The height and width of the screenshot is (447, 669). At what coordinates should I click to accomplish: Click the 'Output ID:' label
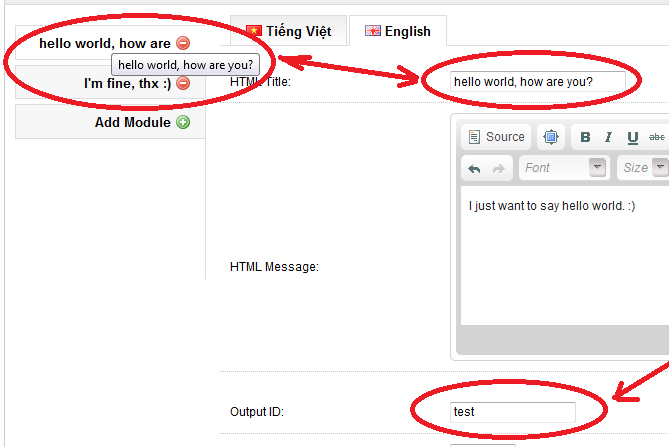pyautogui.click(x=257, y=412)
